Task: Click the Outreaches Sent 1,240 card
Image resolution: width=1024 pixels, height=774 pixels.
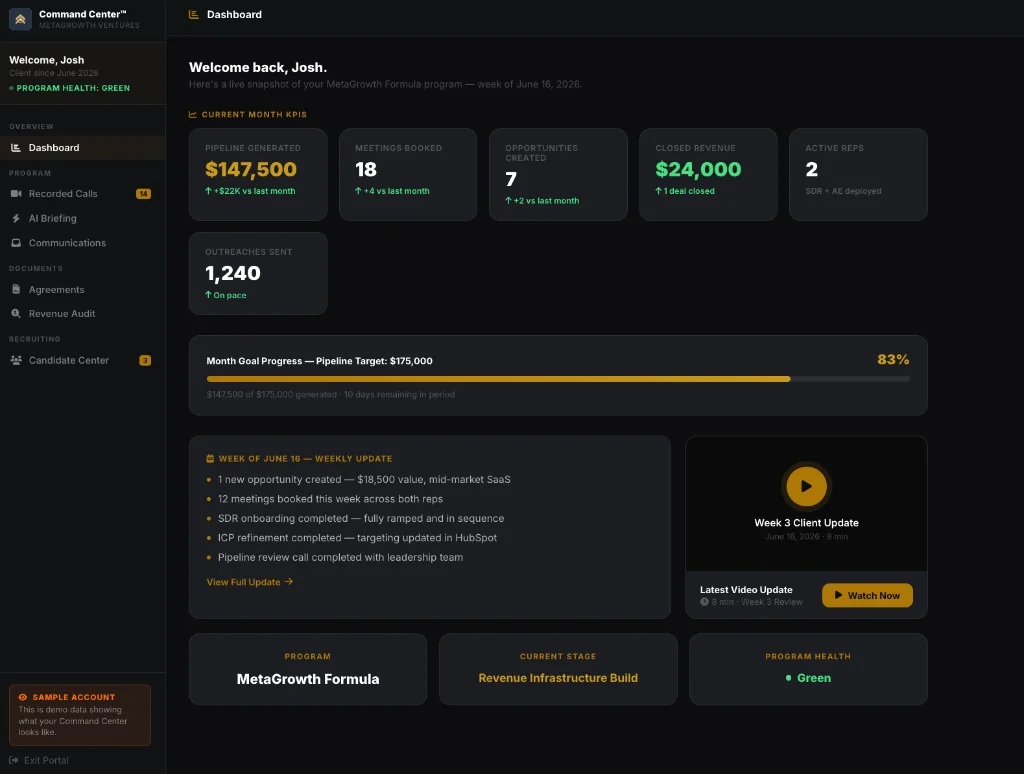Action: point(258,274)
